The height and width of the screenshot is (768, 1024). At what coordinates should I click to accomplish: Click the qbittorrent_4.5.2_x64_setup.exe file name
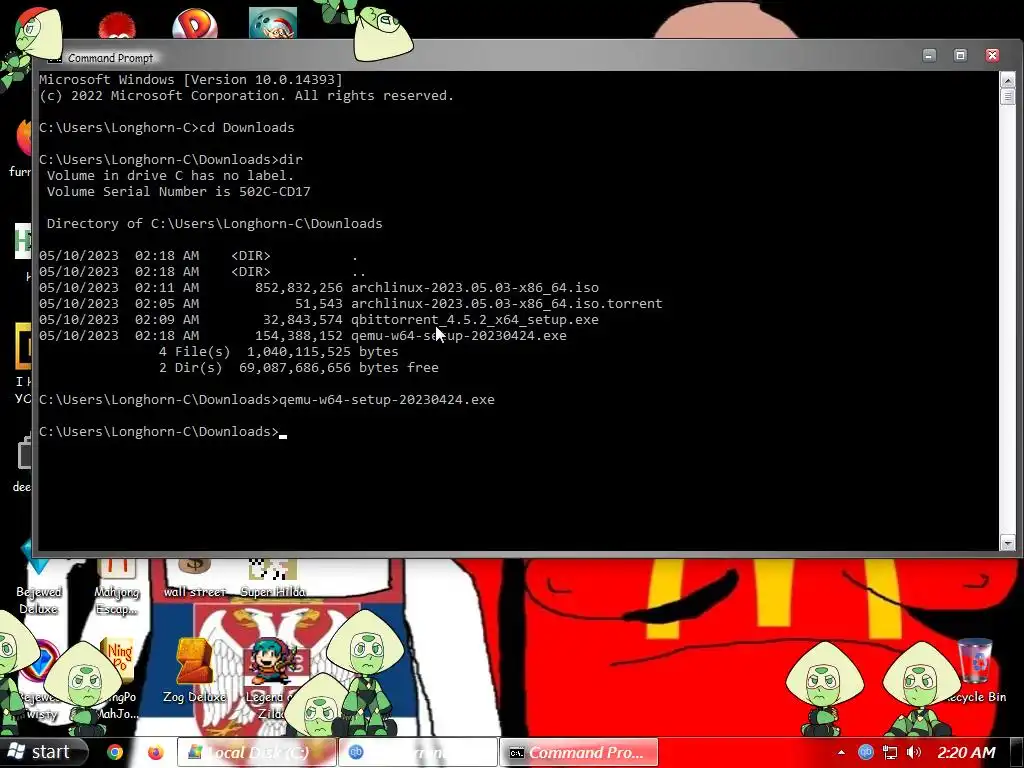tap(475, 319)
